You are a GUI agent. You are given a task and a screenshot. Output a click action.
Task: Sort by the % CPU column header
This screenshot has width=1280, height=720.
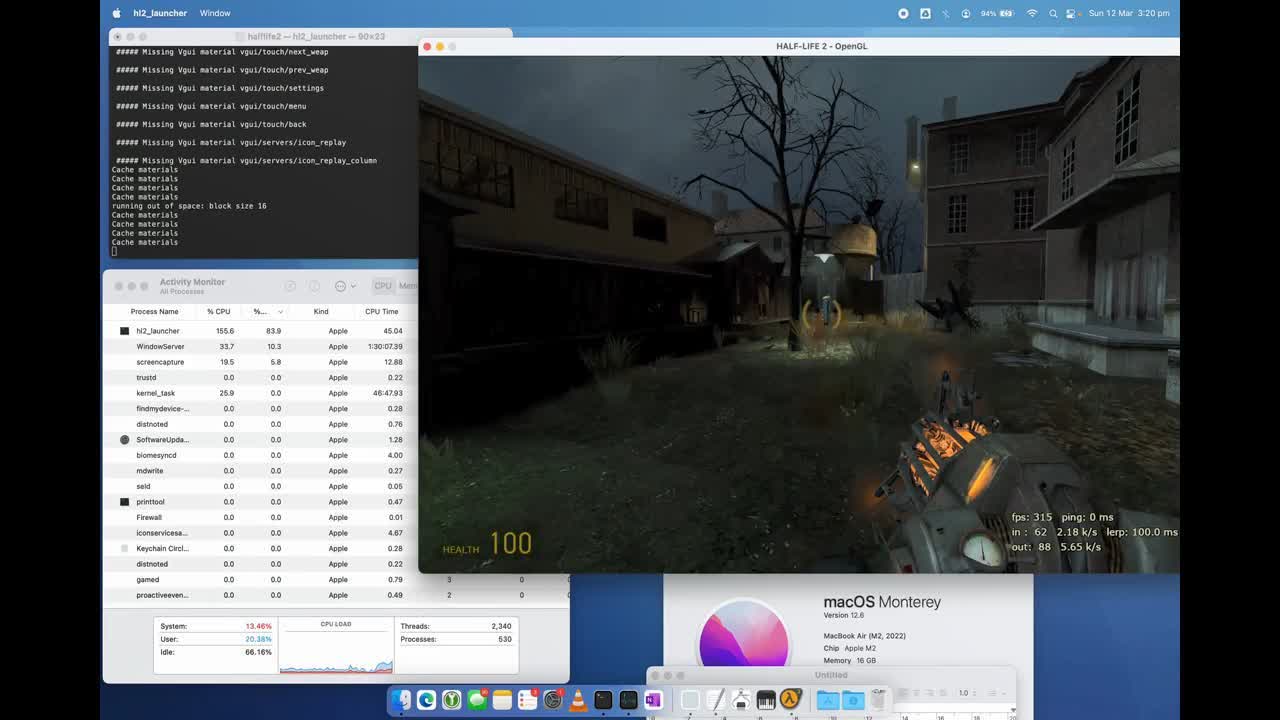(218, 312)
